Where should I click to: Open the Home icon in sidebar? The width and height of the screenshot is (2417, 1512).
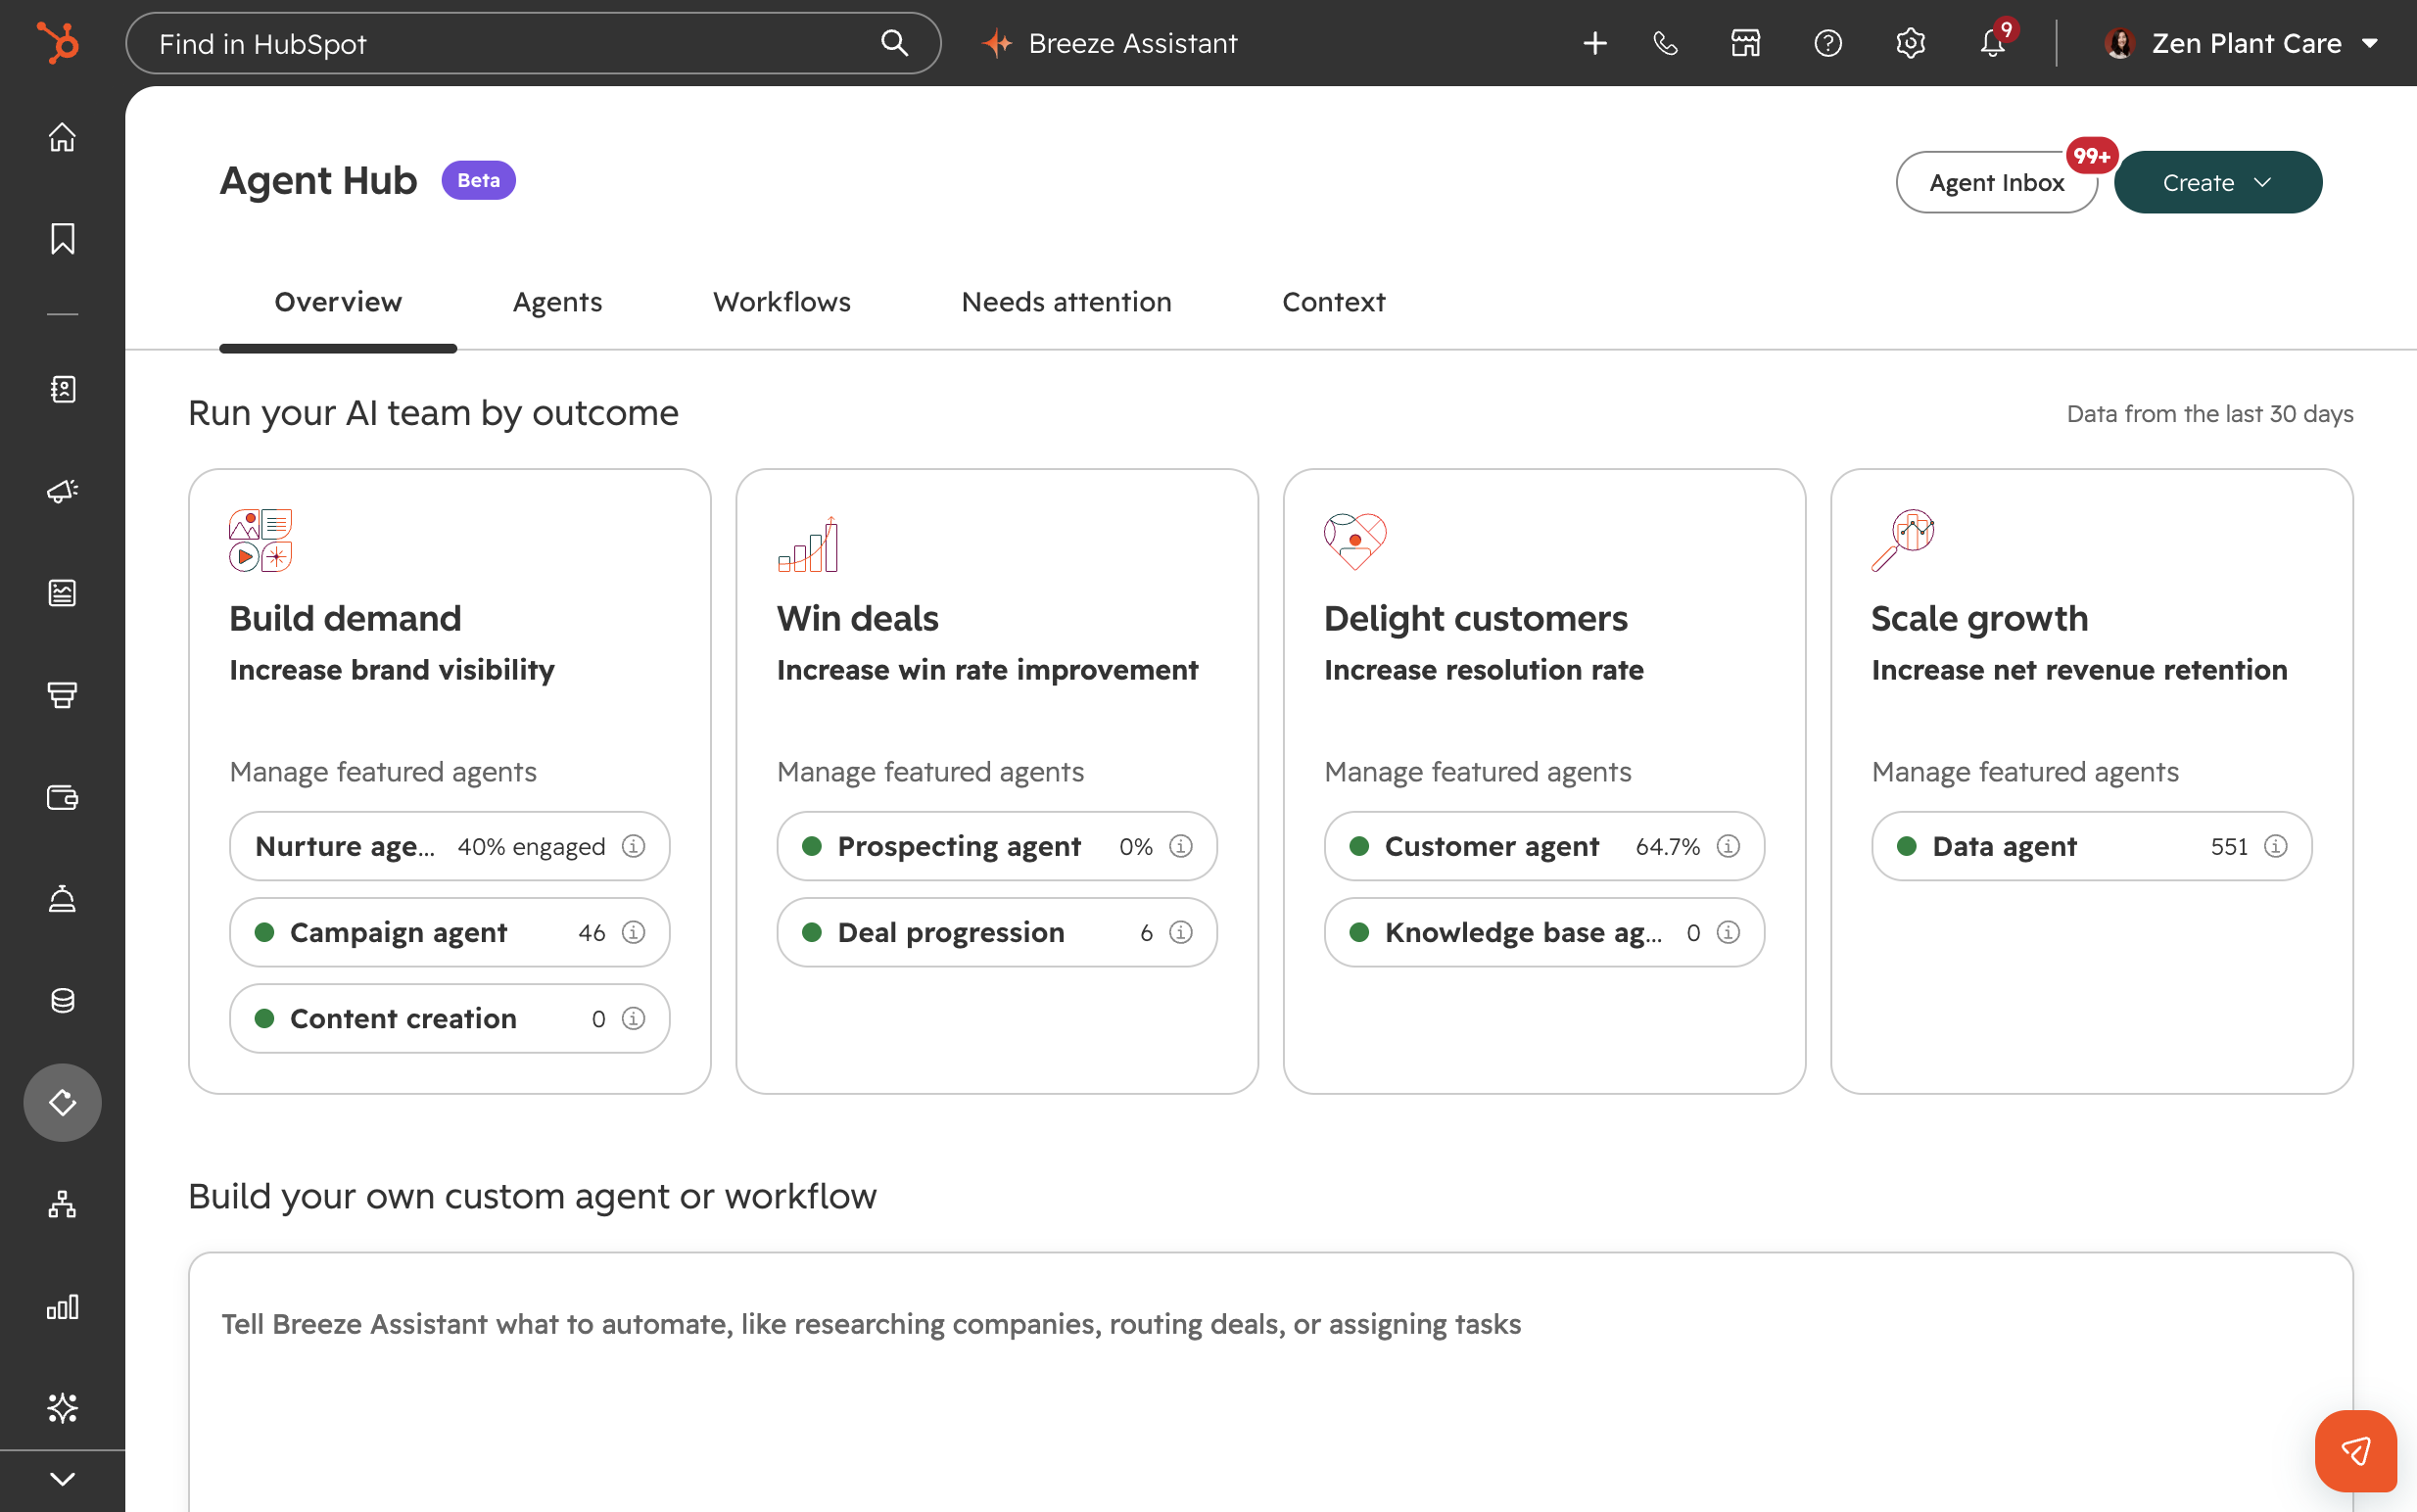click(x=62, y=137)
